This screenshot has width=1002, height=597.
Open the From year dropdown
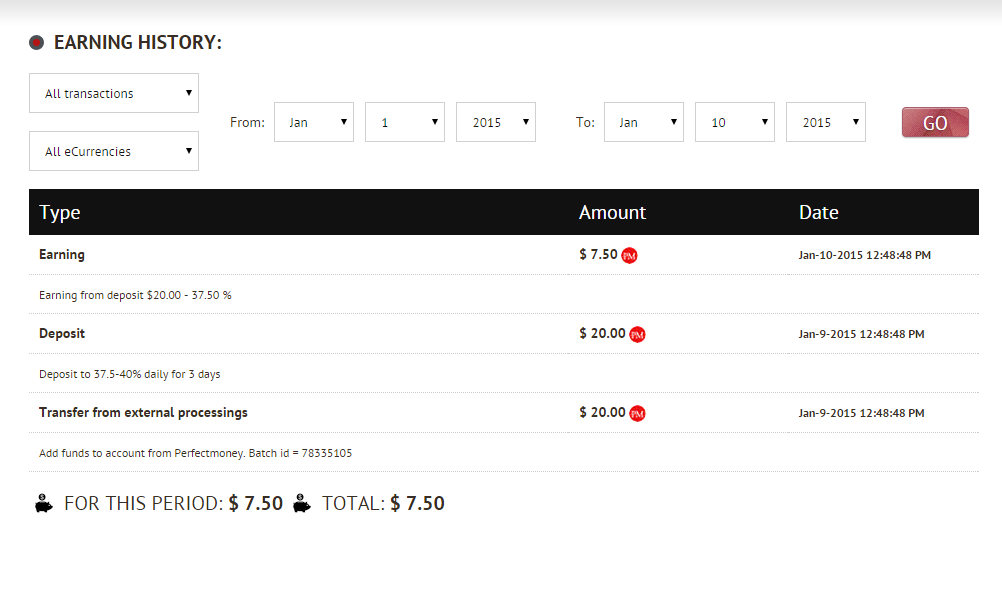pyautogui.click(x=496, y=122)
